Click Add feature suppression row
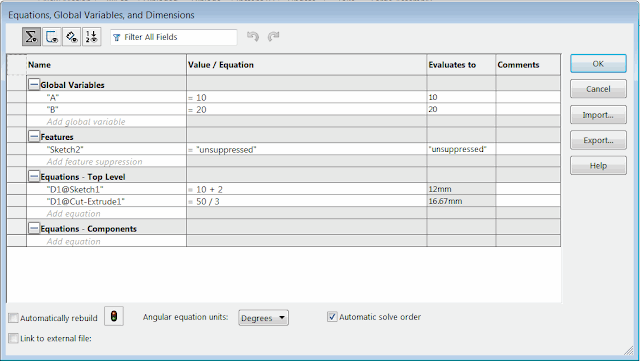This screenshot has height=361, width=640. (x=106, y=161)
